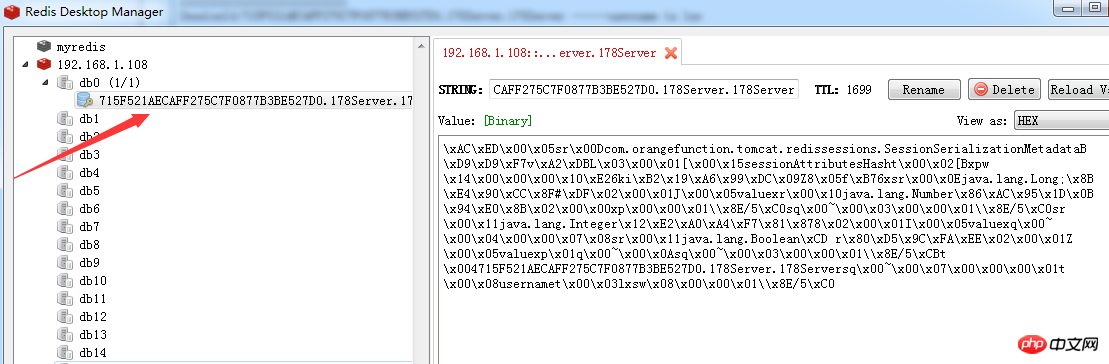The image size is (1109, 364).
Task: Click the db3 database icon
Action: tap(65, 155)
